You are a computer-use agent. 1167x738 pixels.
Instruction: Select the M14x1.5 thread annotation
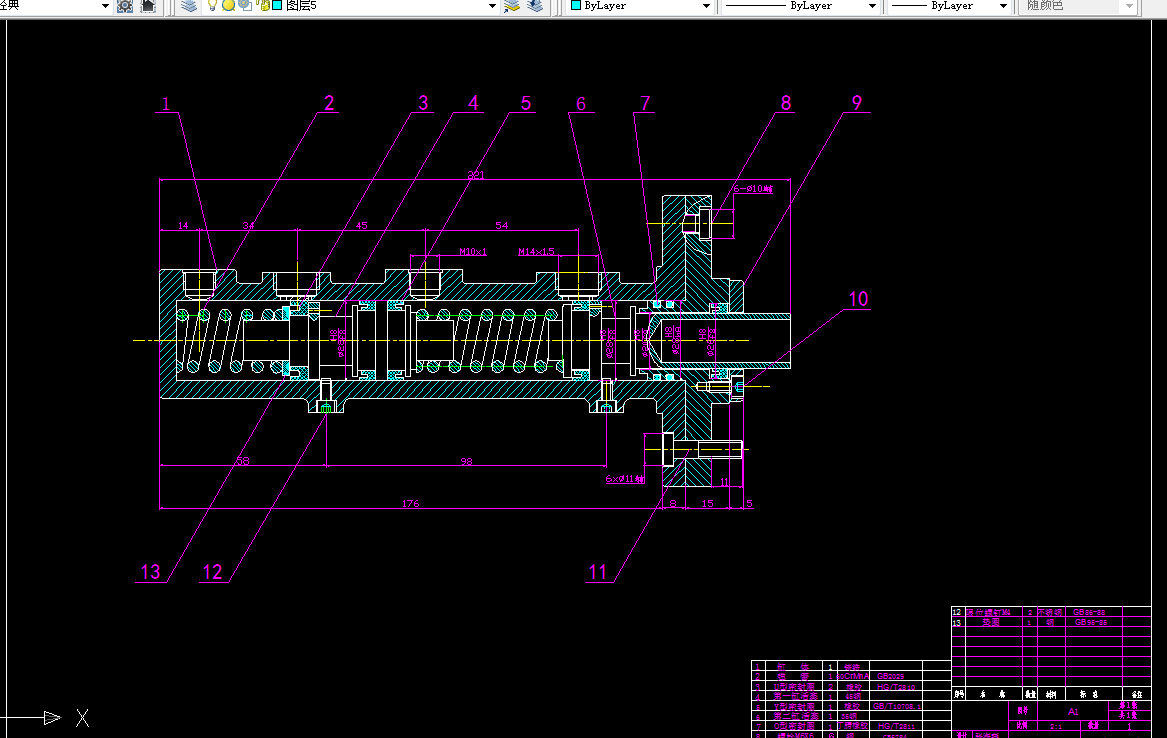point(536,251)
